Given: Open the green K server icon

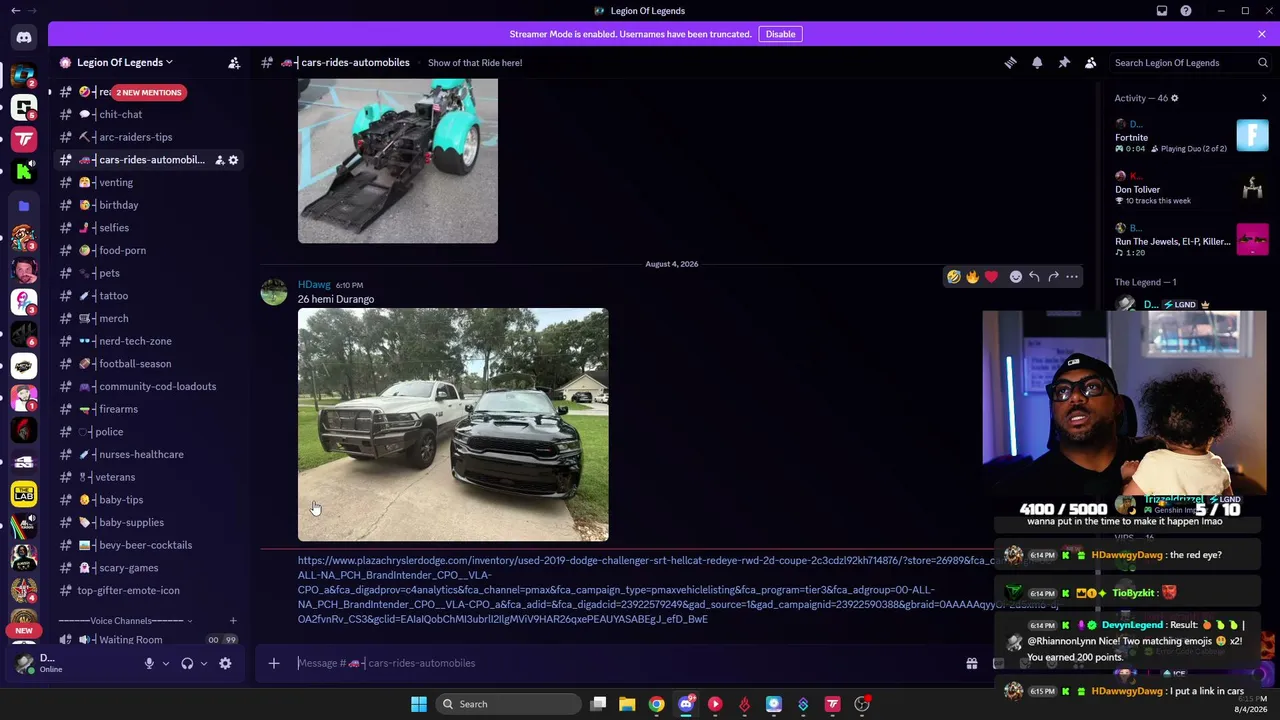Looking at the screenshot, I should (24, 171).
